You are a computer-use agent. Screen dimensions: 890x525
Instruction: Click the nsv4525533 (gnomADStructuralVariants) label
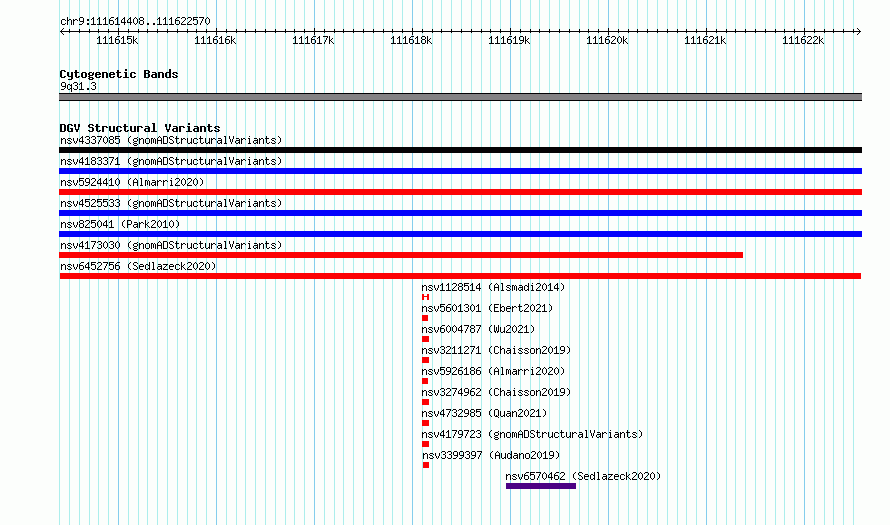[171, 203]
